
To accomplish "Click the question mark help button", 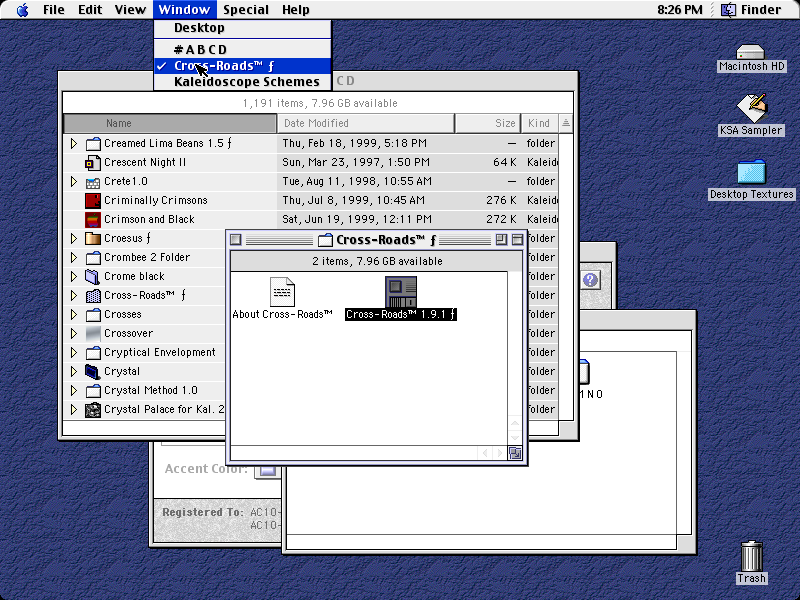I will pos(590,280).
